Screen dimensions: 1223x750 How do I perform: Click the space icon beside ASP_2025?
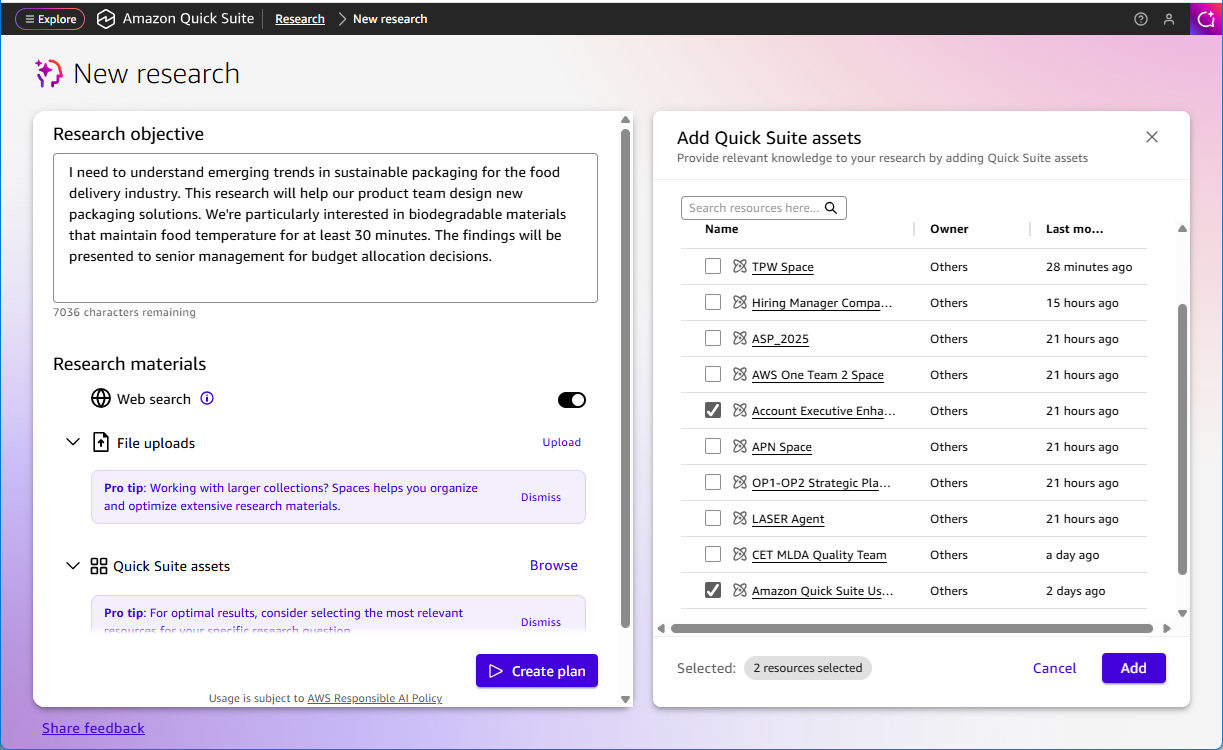(740, 338)
